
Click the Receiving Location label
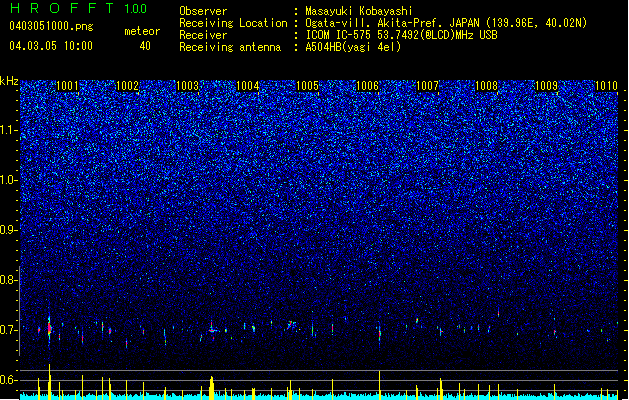233,23
